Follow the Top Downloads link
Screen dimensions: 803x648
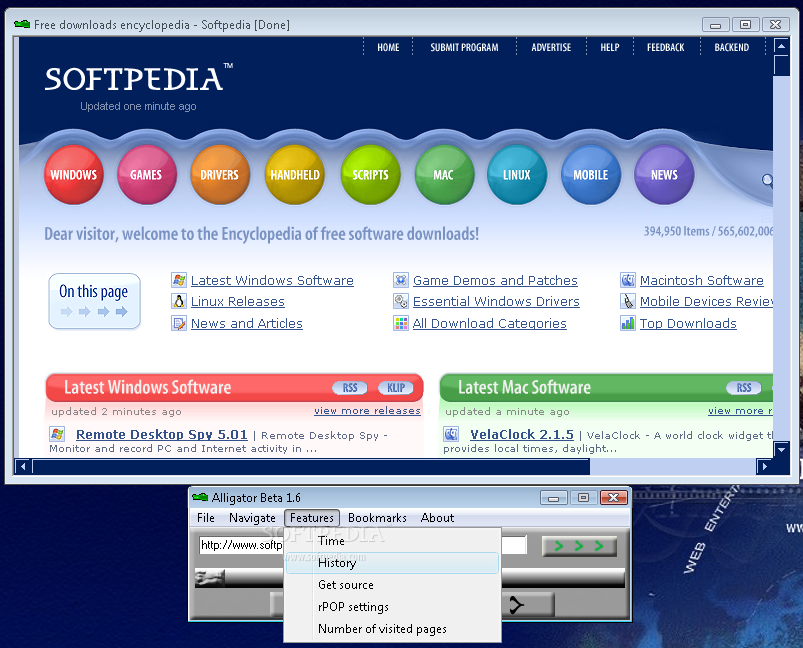coord(688,323)
